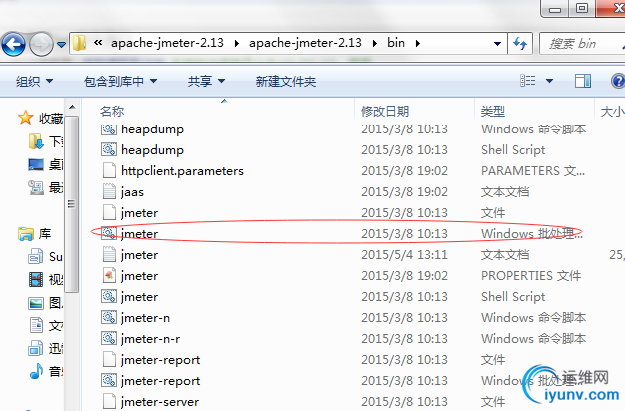The image size is (625, 411).
Task: Select the jaas text document
Action: click(x=122, y=192)
